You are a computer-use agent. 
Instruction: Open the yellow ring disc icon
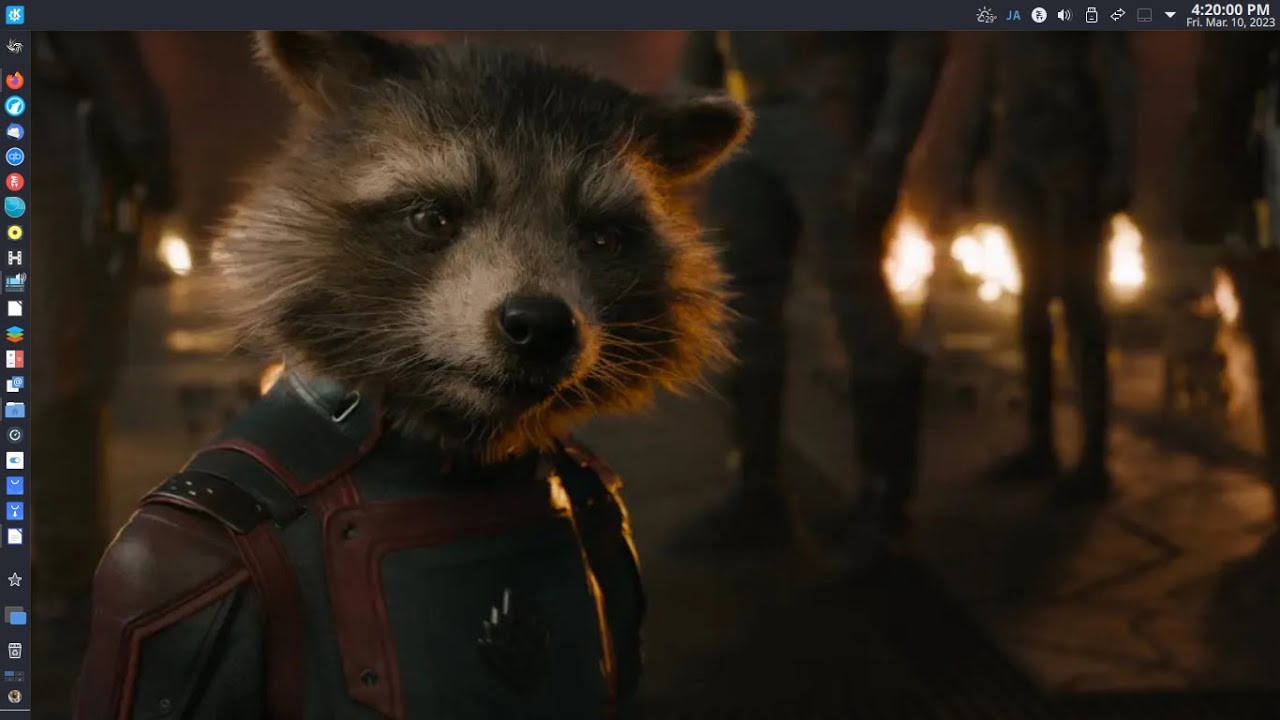pyautogui.click(x=15, y=233)
